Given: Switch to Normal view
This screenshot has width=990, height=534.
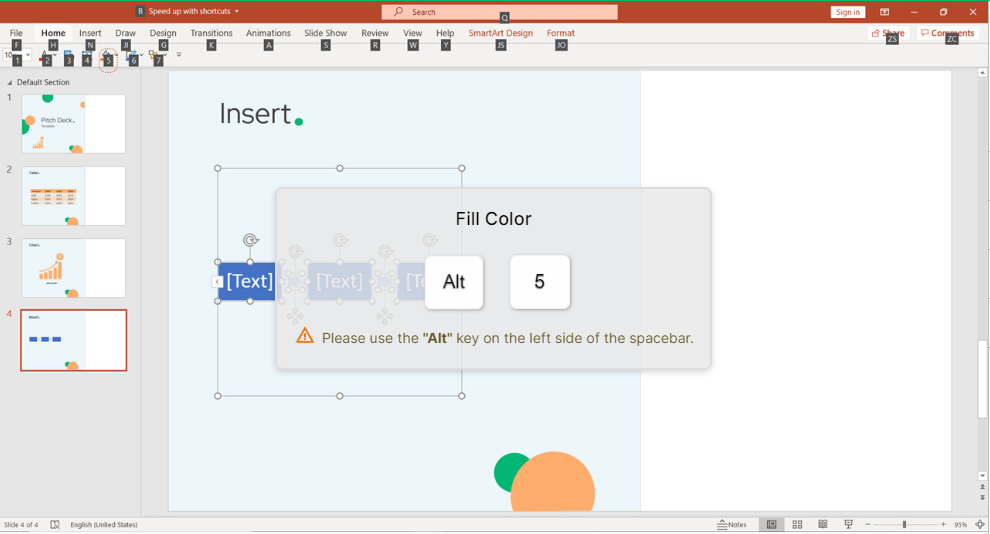Looking at the screenshot, I should pos(772,525).
